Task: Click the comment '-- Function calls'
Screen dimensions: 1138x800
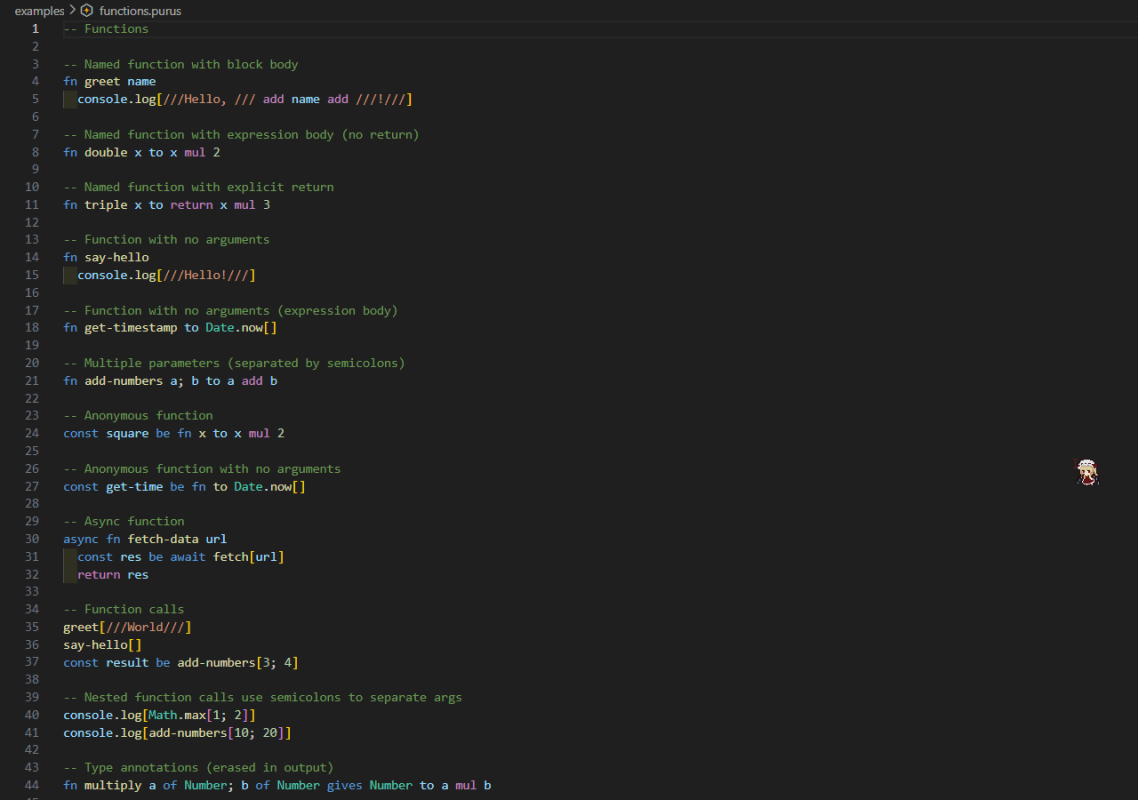Action: coord(123,609)
